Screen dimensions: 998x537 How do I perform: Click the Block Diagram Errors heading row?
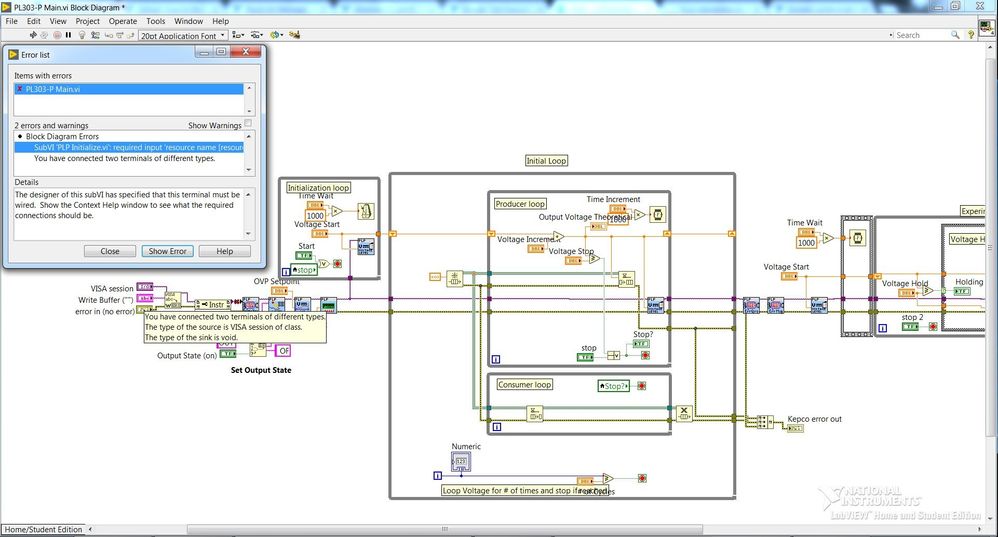tap(129, 136)
